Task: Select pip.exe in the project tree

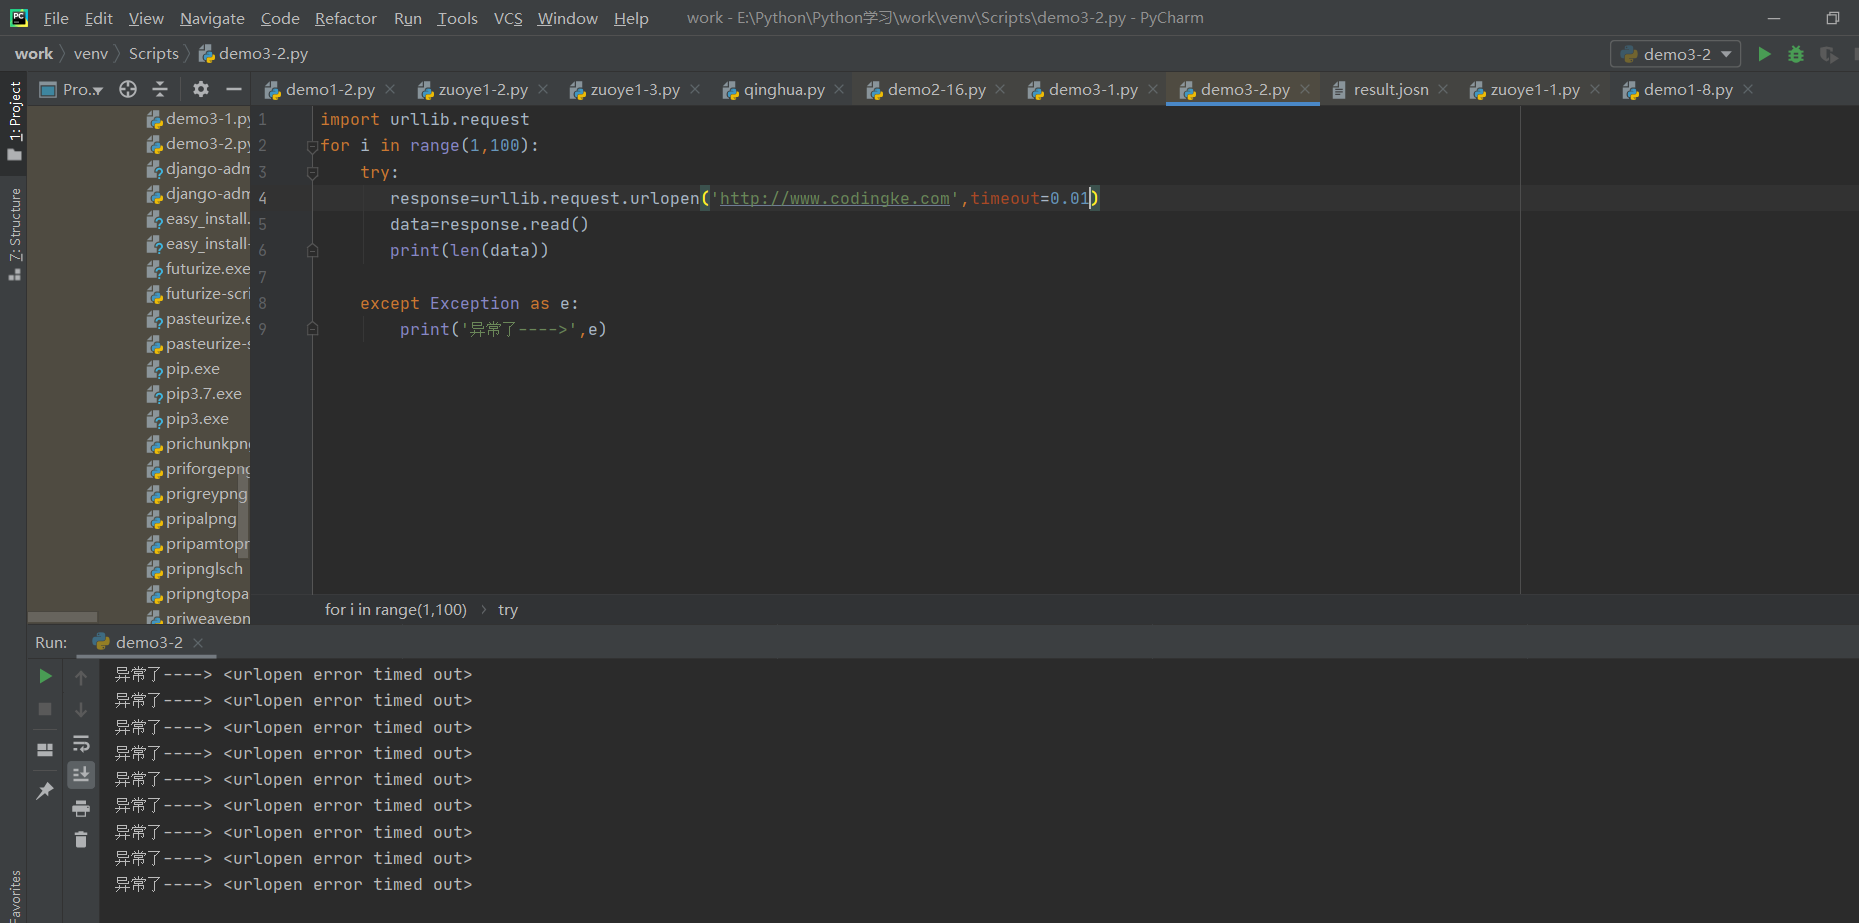Action: 192,369
